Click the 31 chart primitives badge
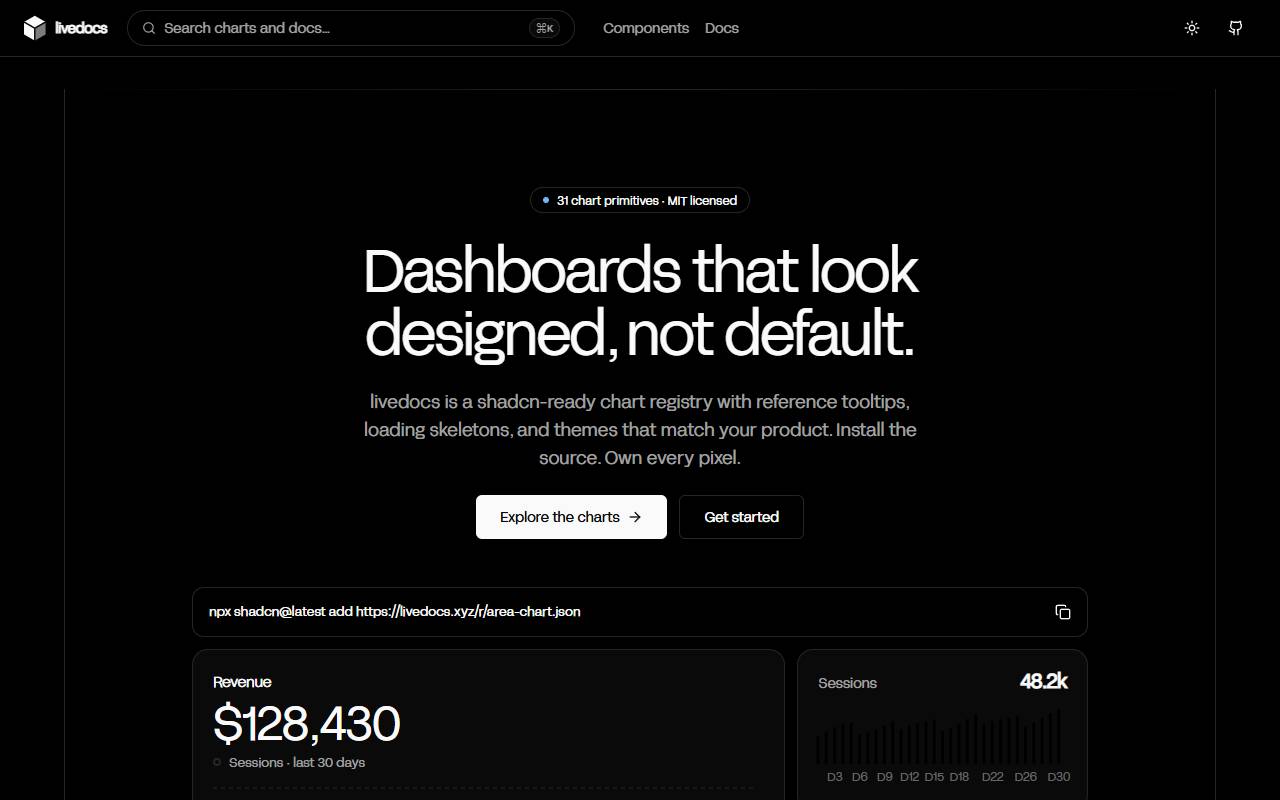The image size is (1280, 800). pos(640,200)
